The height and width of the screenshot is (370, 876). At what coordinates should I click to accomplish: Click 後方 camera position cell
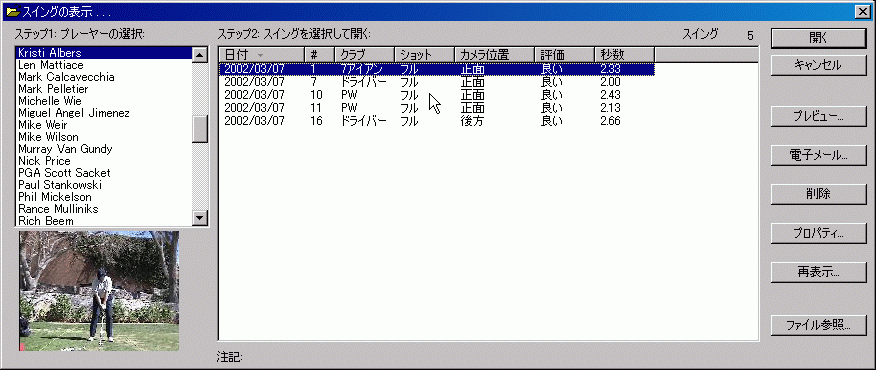click(472, 121)
